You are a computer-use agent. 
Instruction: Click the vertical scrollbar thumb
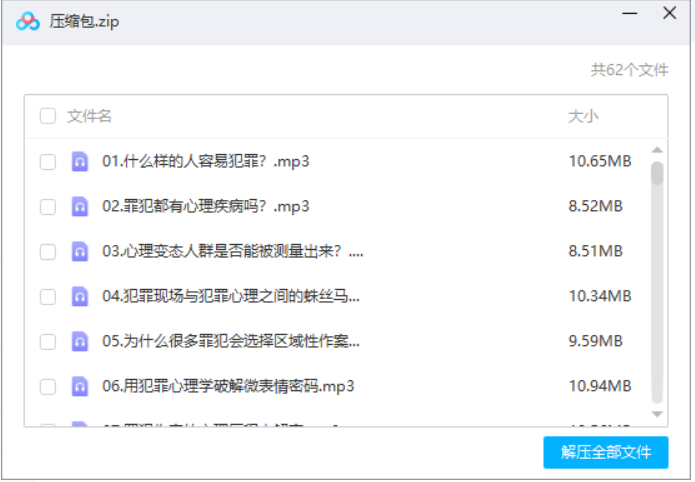(657, 174)
